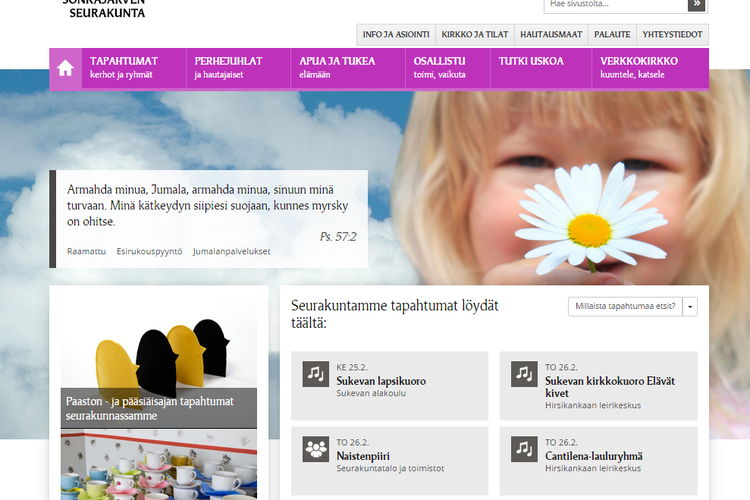750x500 pixels.
Task: Click the home icon in purple navigation bar
Action: coord(66,68)
